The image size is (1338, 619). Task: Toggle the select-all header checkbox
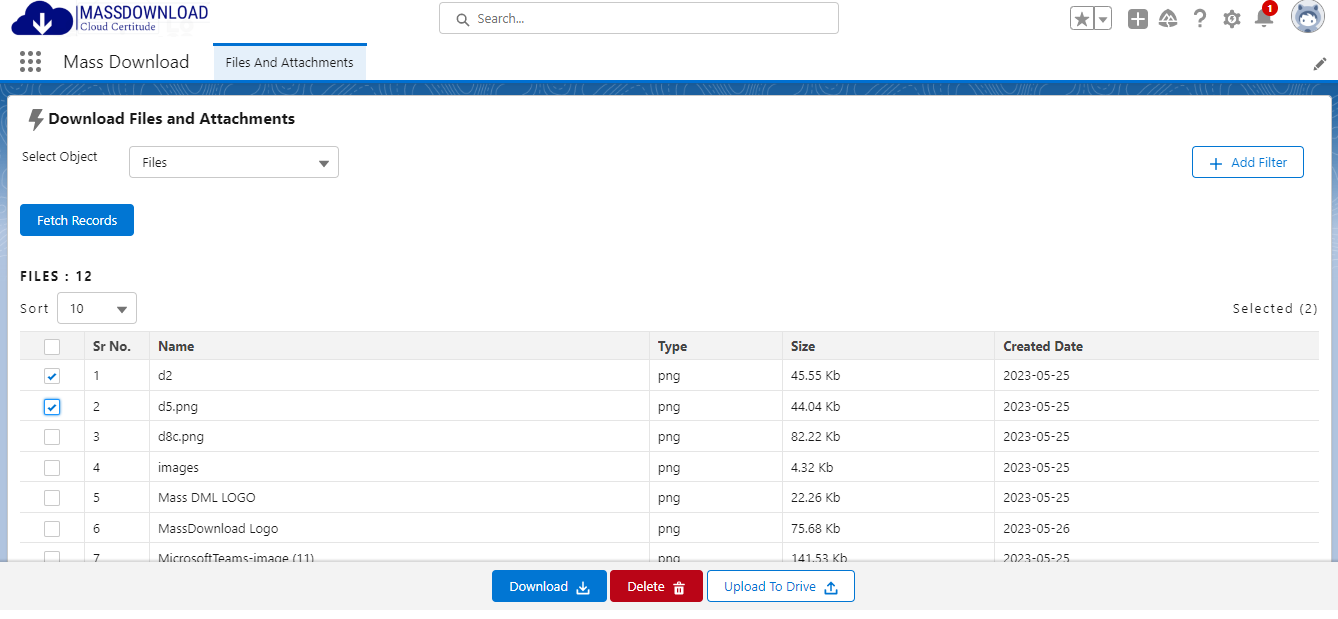pyautogui.click(x=52, y=347)
